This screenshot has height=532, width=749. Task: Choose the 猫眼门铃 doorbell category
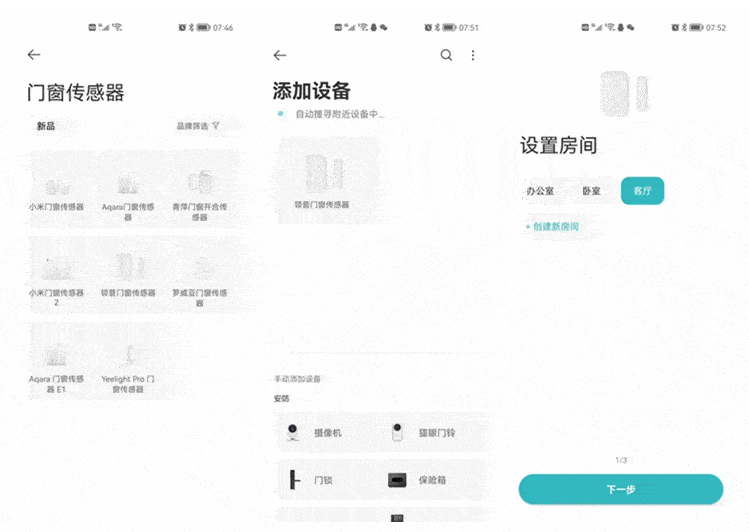coord(431,433)
